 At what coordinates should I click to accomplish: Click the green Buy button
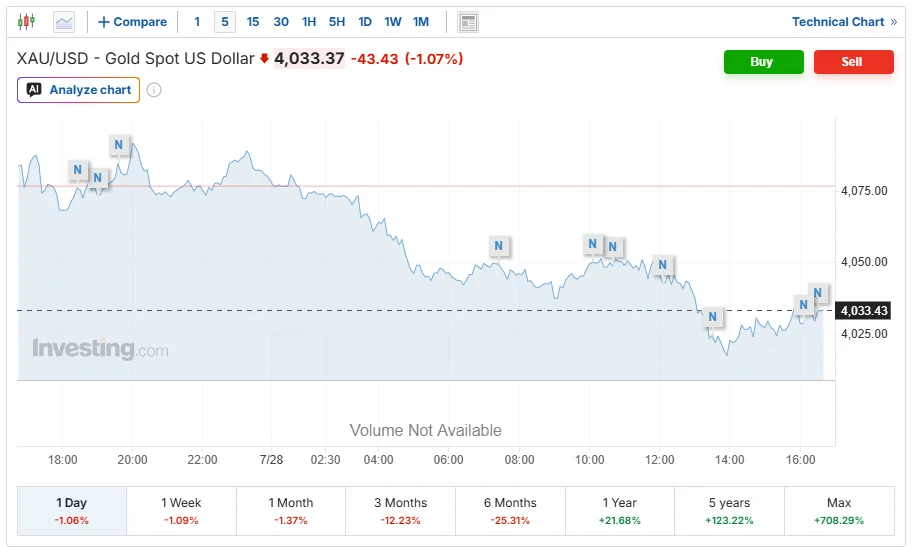[x=763, y=62]
